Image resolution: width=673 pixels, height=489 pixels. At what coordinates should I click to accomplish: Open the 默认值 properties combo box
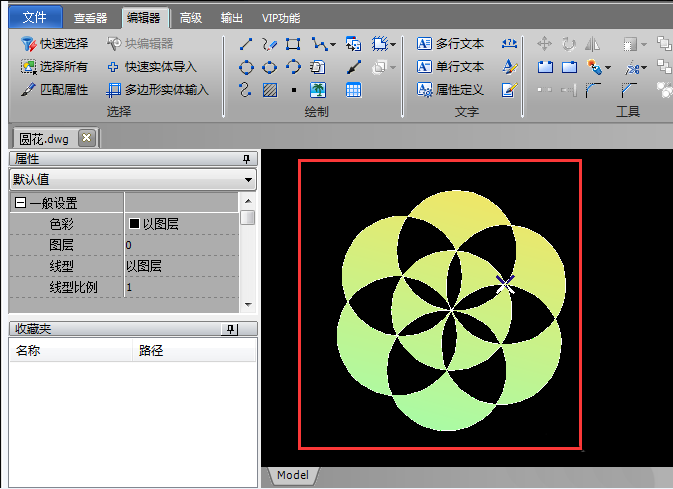[x=133, y=179]
